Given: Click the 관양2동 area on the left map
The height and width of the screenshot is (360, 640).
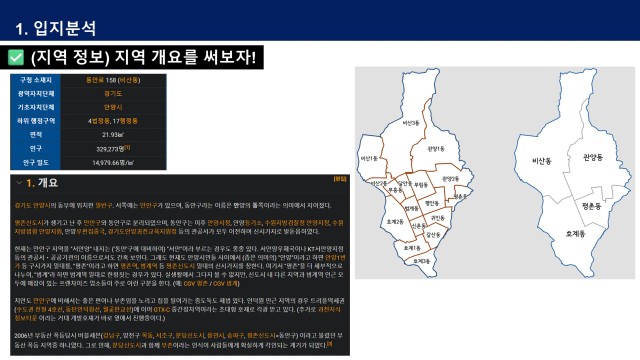Looking at the screenshot, I should (x=451, y=179).
